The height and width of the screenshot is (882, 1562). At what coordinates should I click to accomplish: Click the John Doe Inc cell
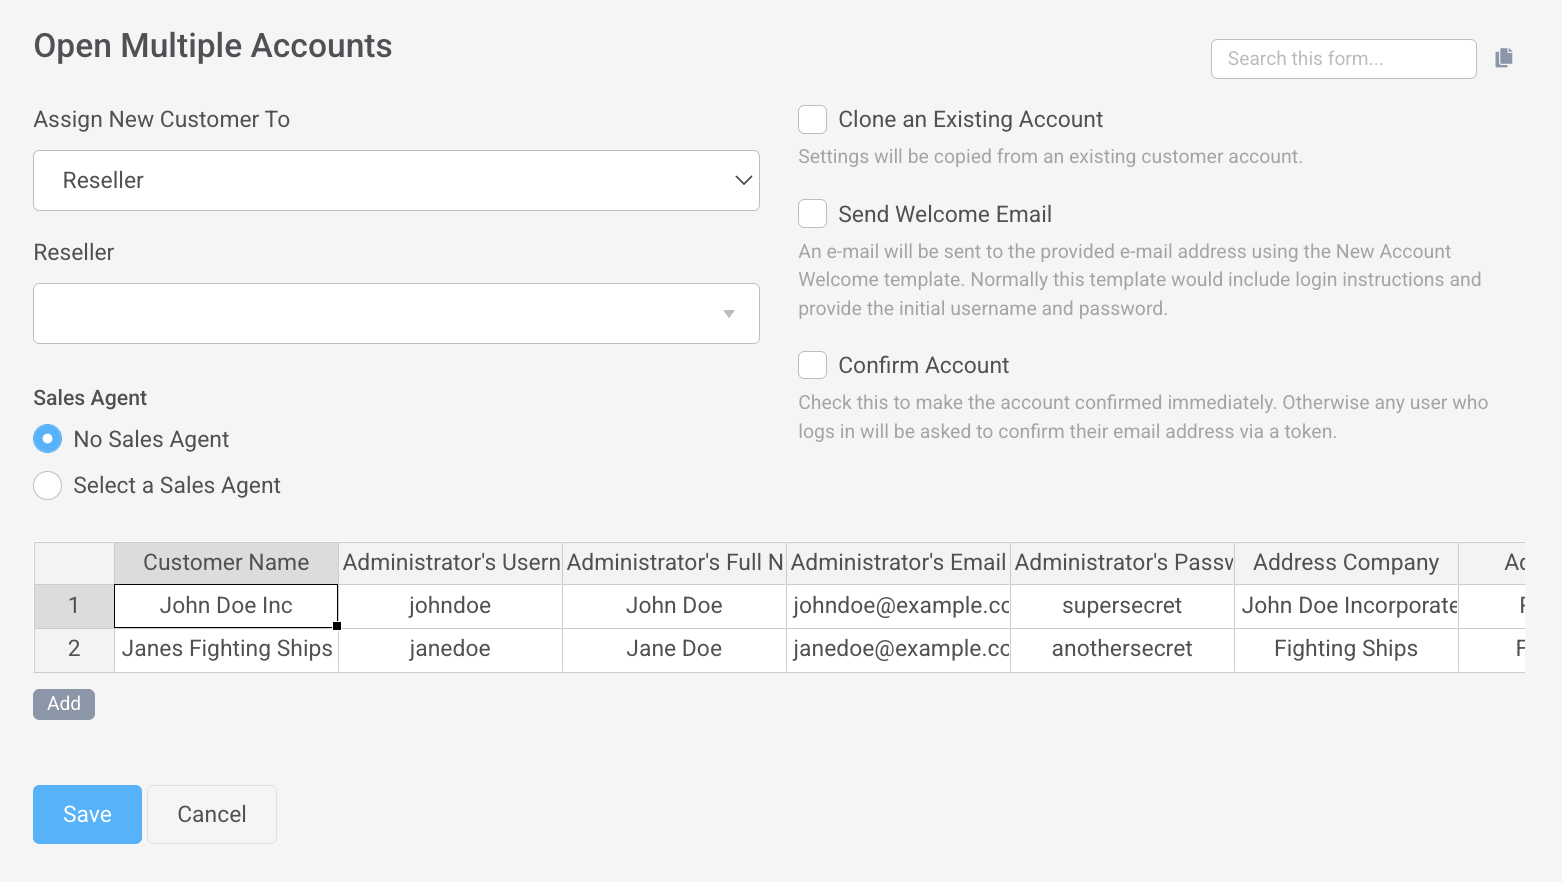(x=226, y=606)
